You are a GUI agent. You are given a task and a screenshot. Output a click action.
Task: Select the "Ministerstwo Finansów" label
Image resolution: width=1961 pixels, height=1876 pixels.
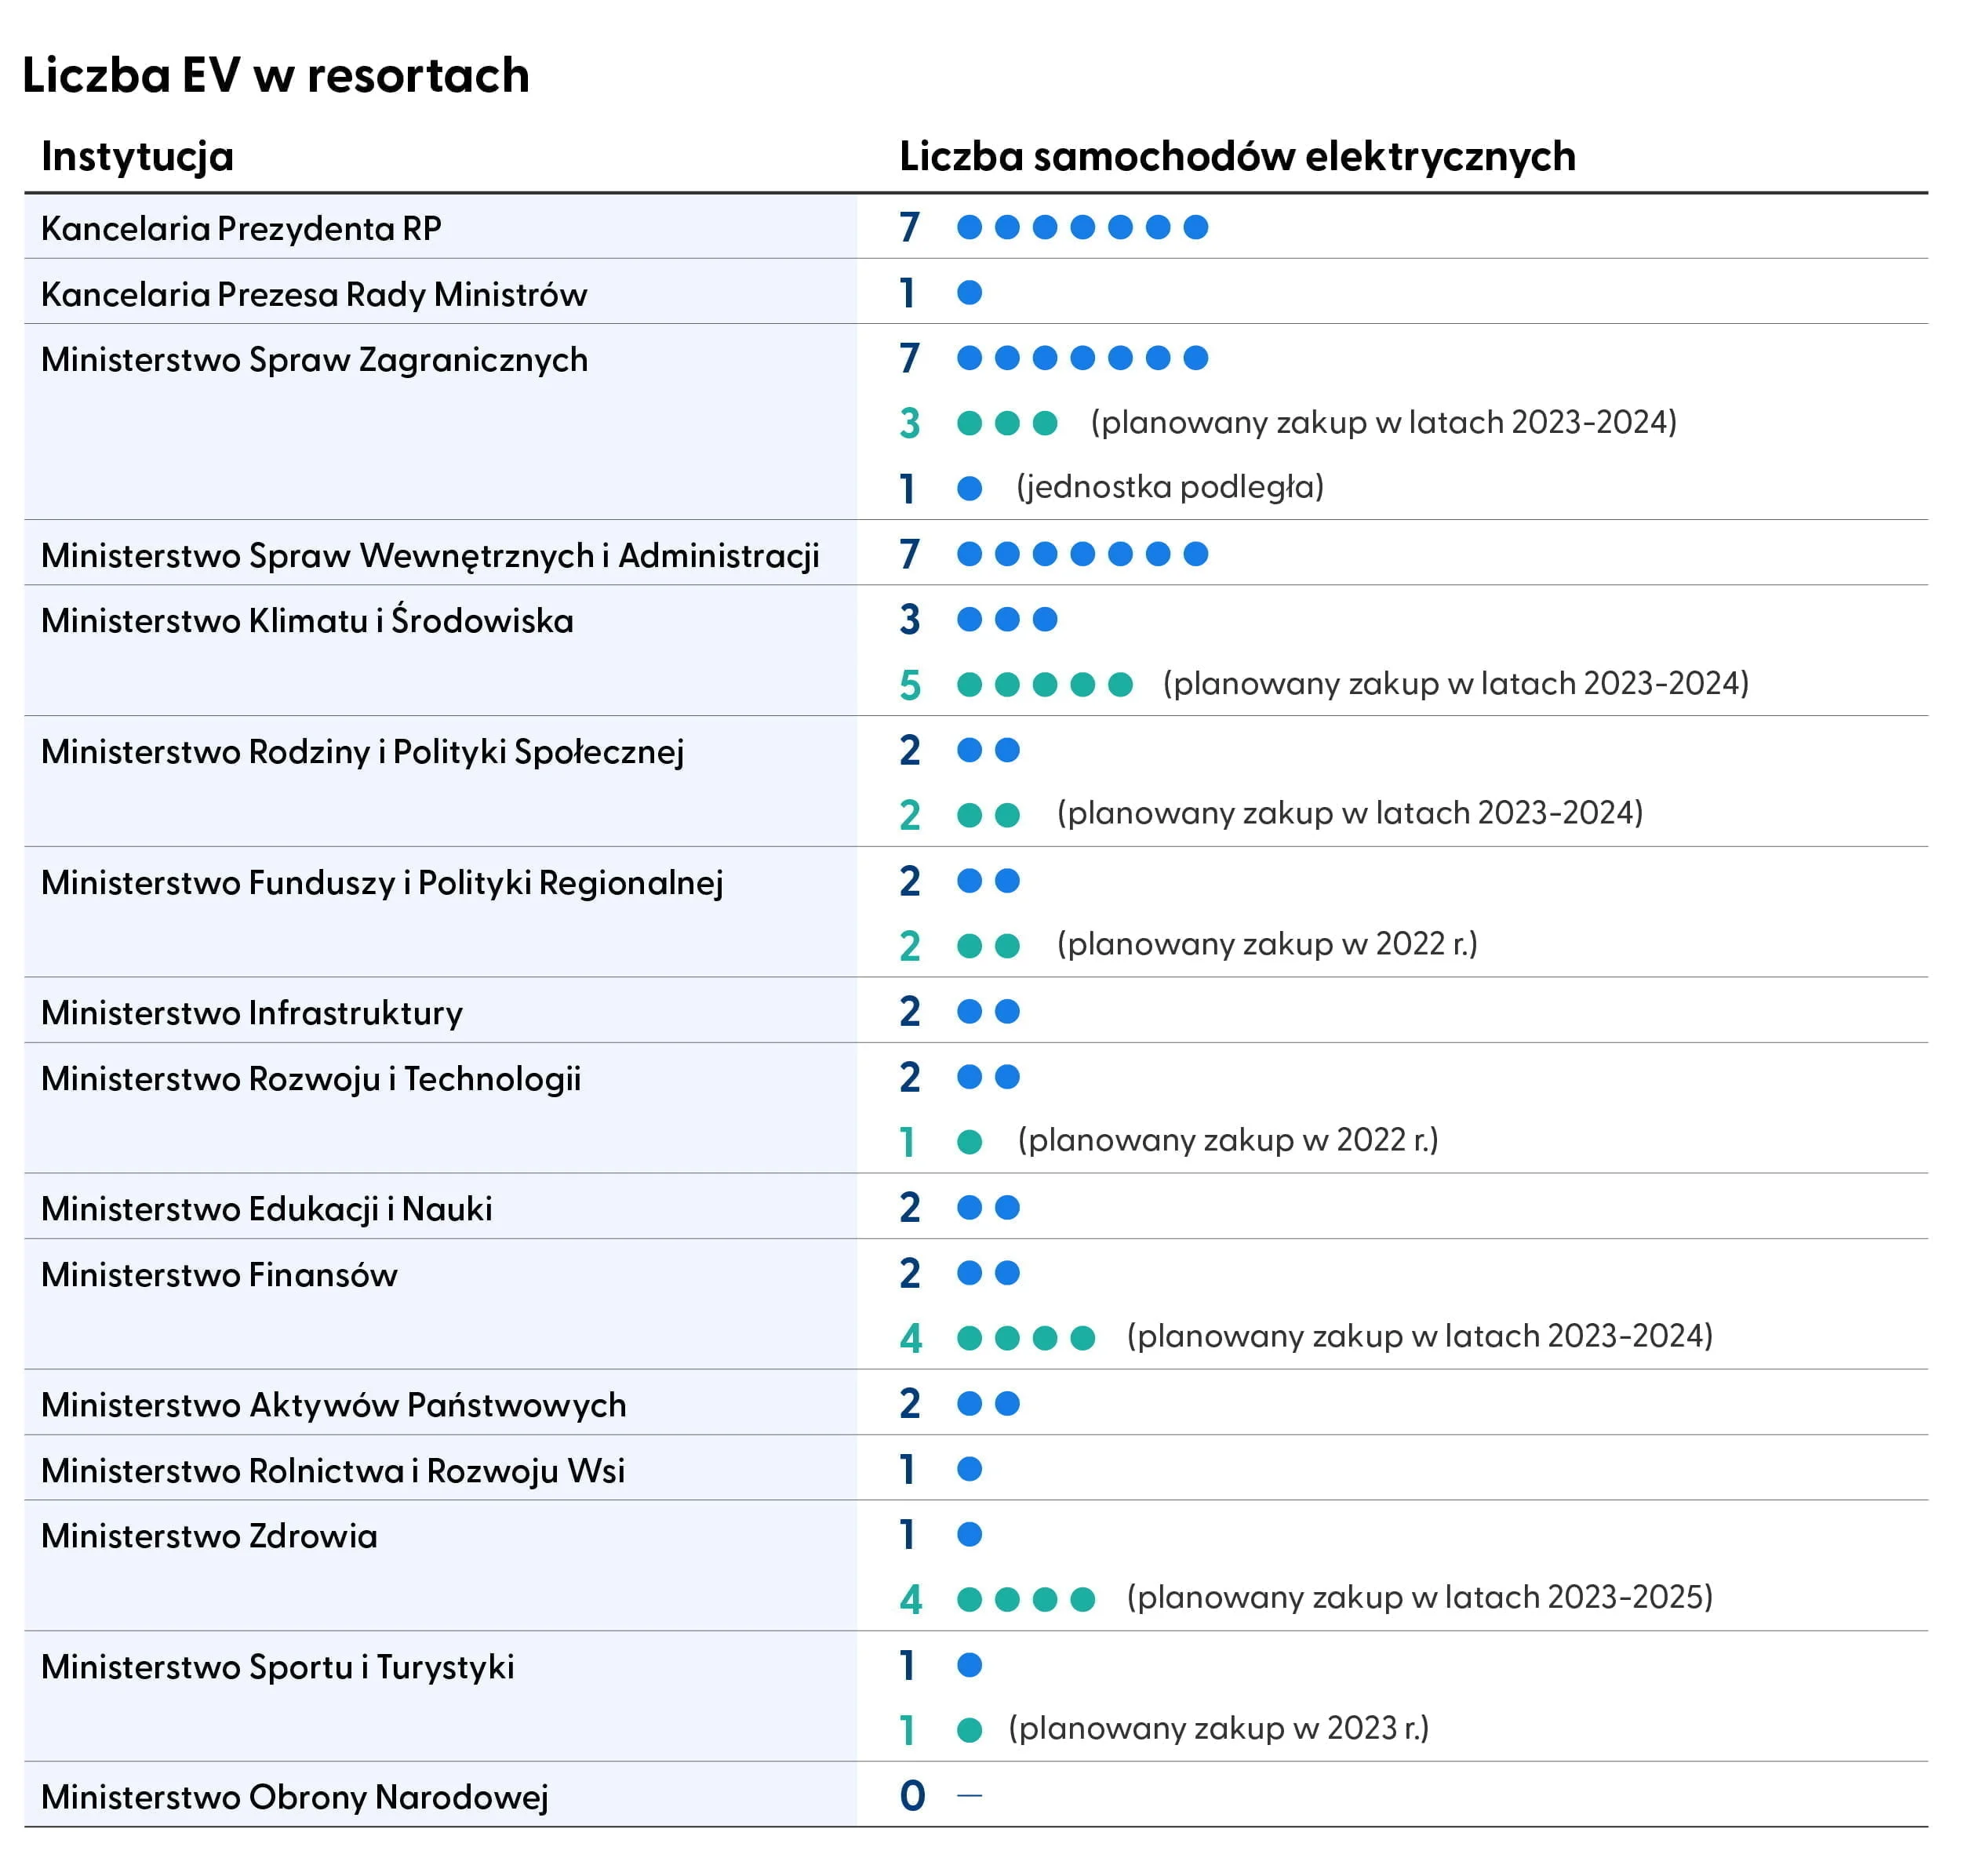coord(219,1275)
